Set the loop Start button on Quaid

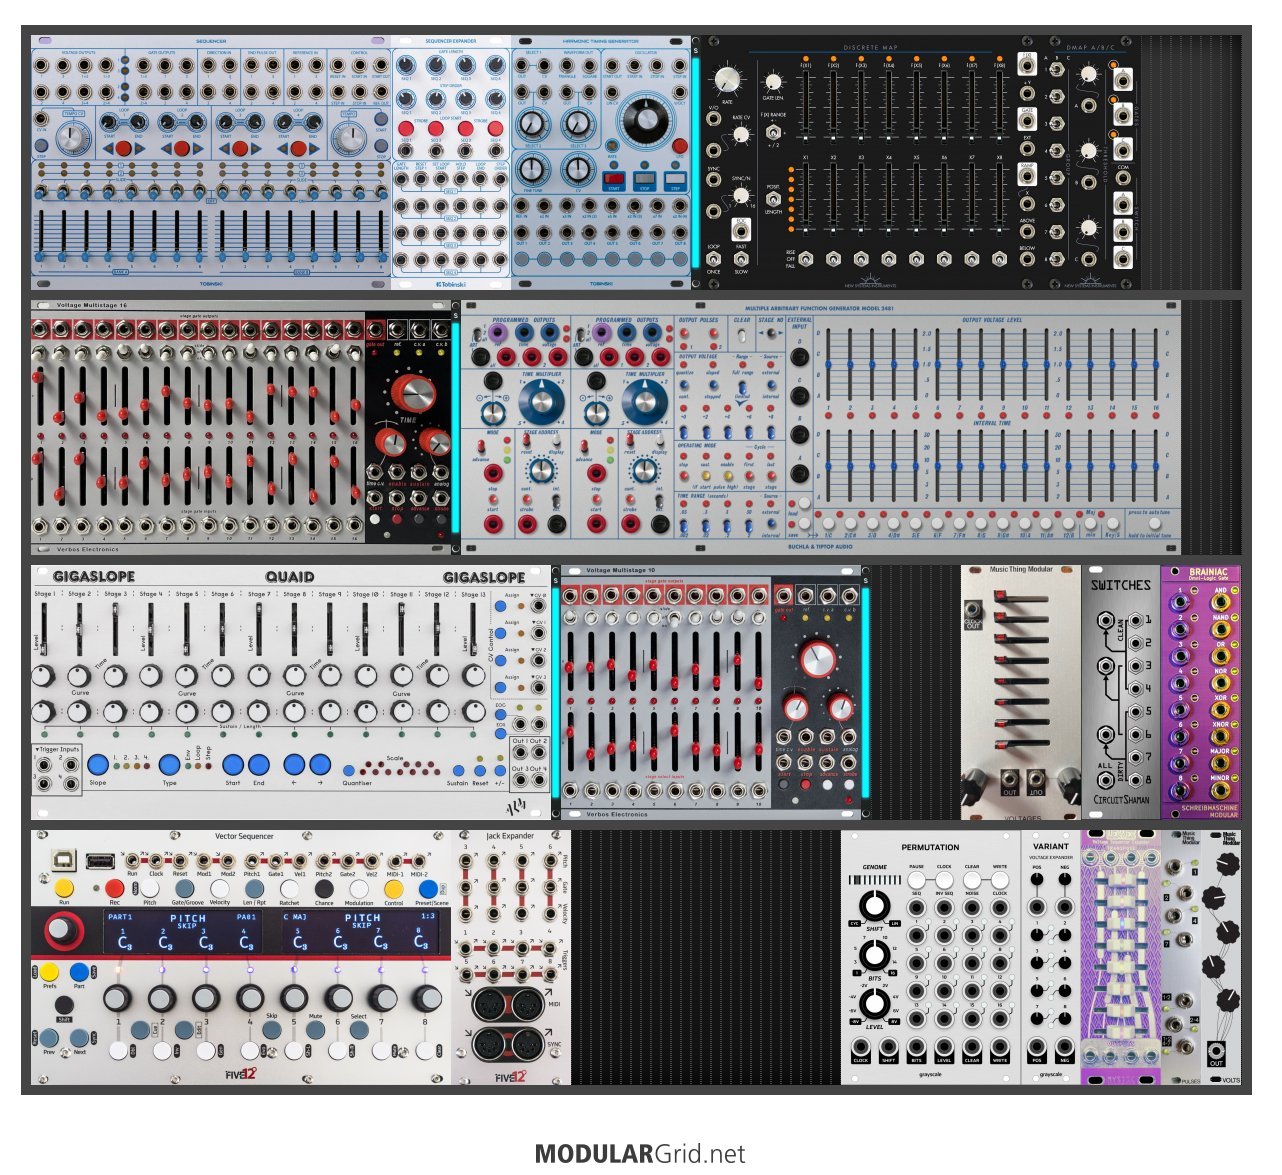pyautogui.click(x=233, y=766)
